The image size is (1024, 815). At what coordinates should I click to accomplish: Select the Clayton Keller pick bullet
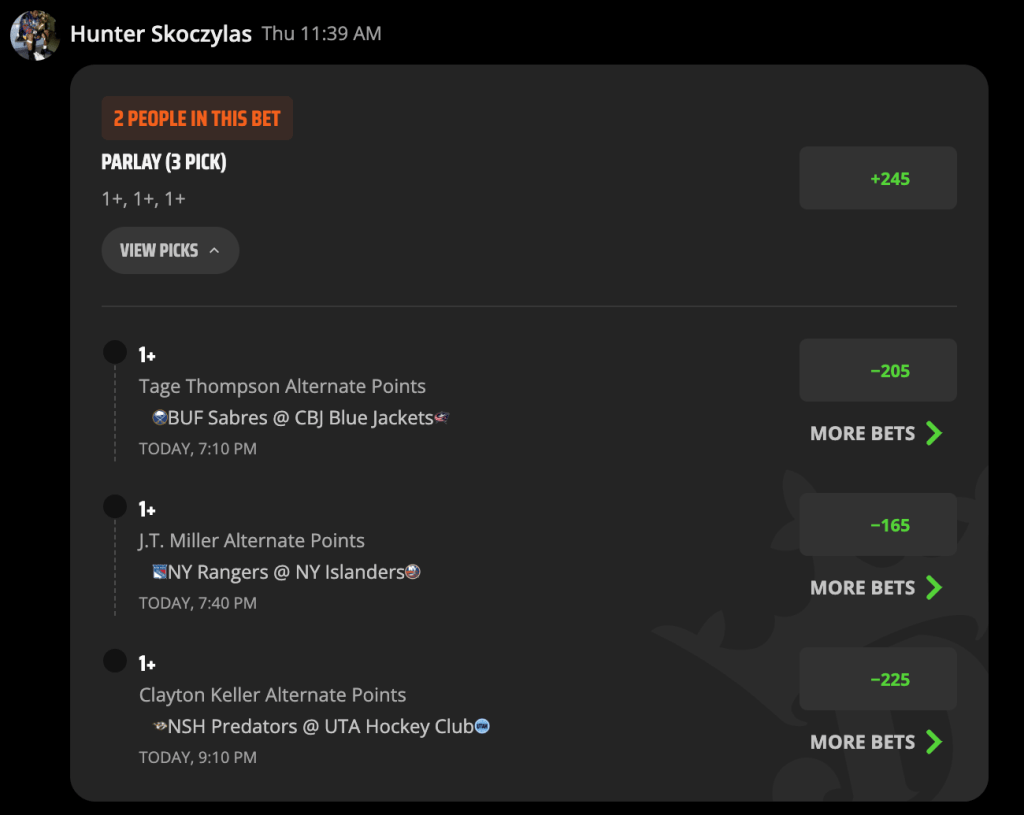pos(115,661)
